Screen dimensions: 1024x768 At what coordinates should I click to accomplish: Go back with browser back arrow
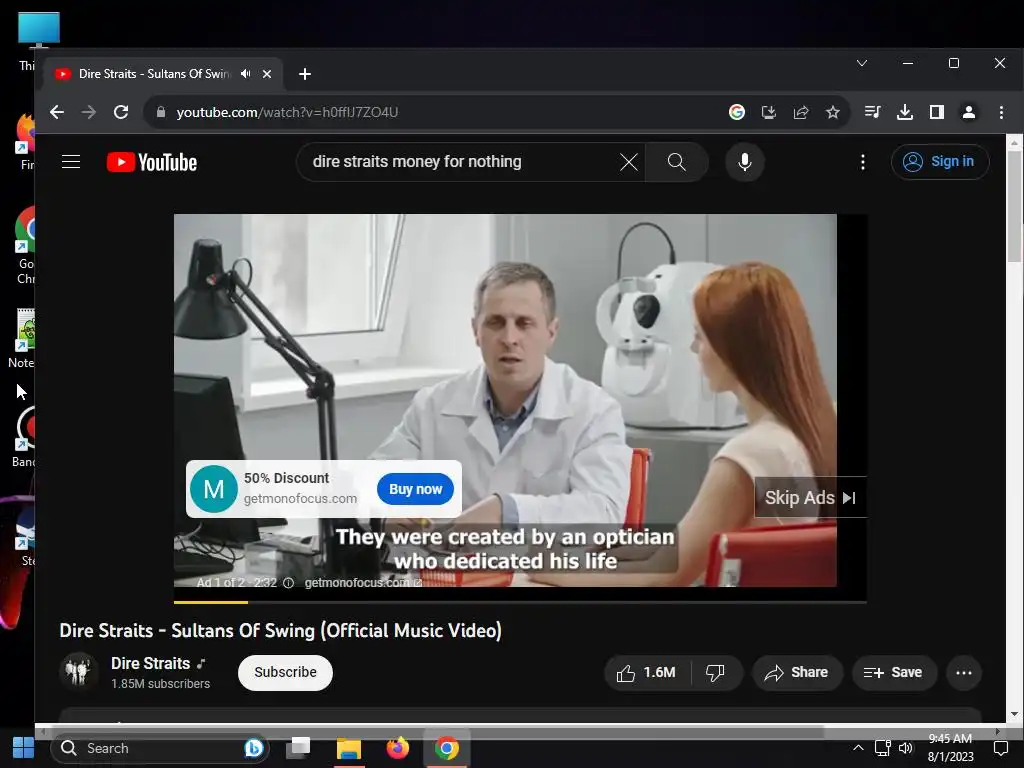click(x=57, y=112)
